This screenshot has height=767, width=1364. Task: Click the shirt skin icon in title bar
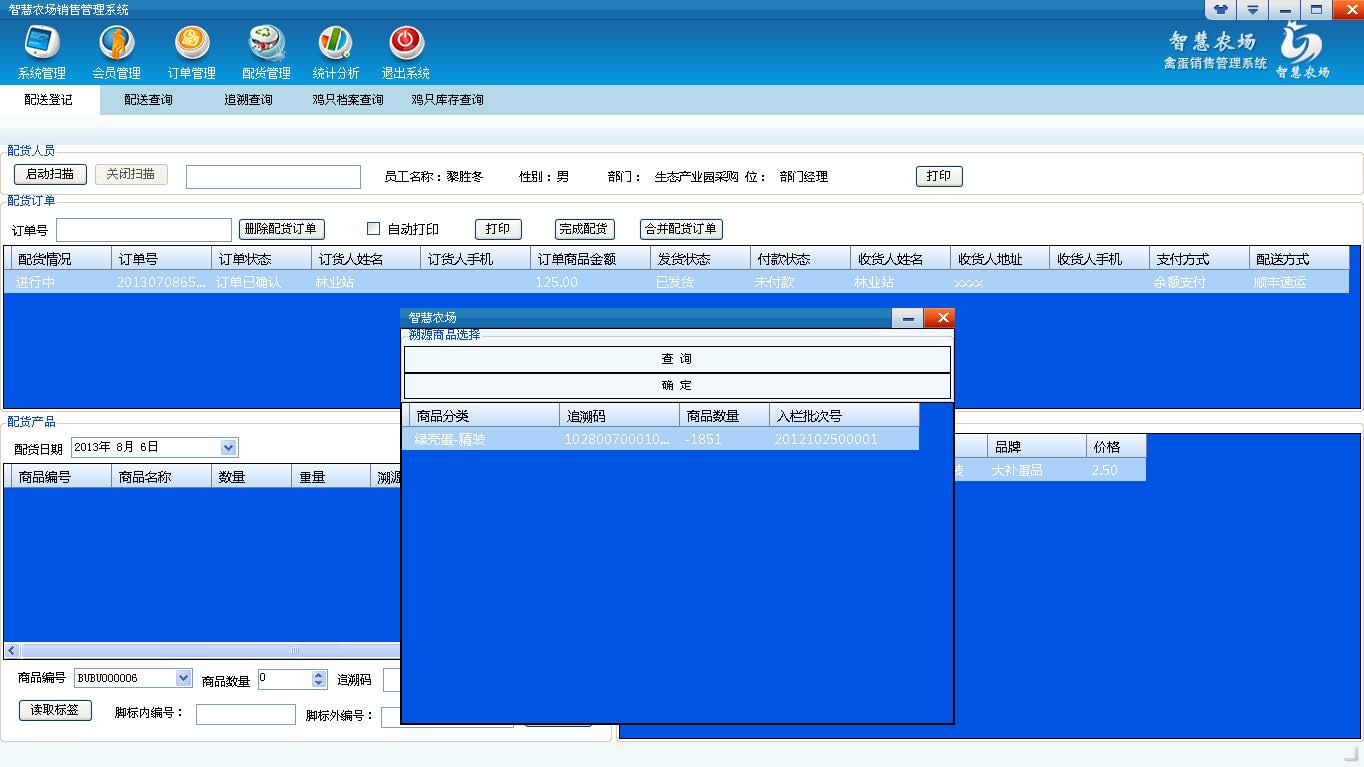1221,10
